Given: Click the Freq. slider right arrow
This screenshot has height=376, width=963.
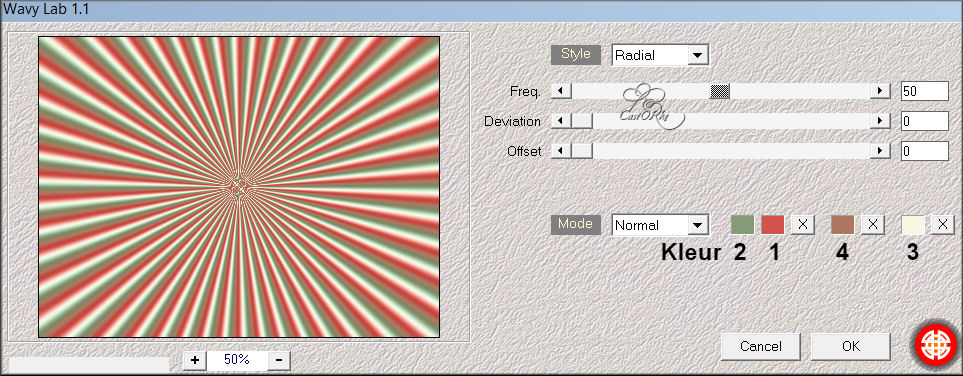Looking at the screenshot, I should 880,91.
